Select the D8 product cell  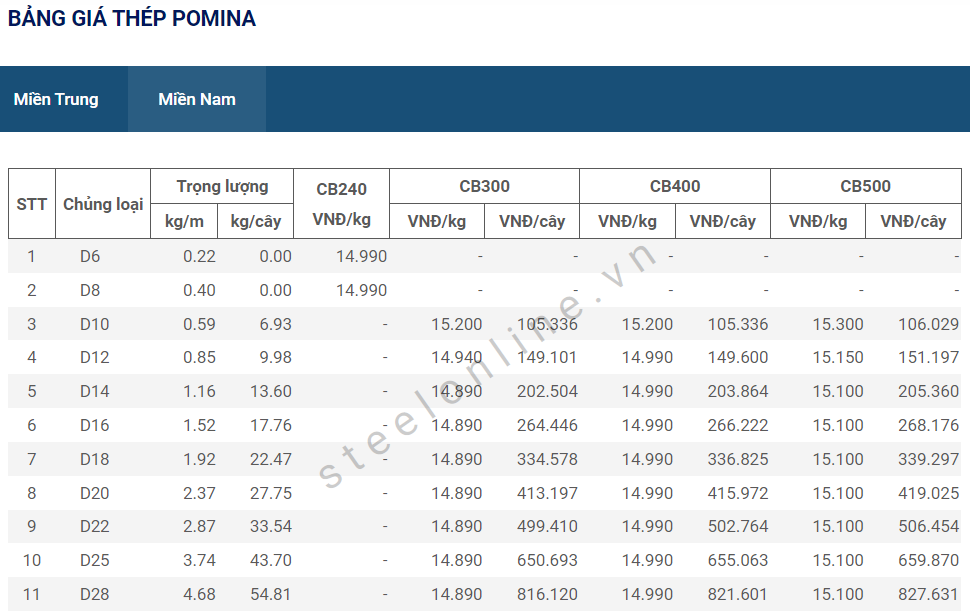click(x=90, y=290)
